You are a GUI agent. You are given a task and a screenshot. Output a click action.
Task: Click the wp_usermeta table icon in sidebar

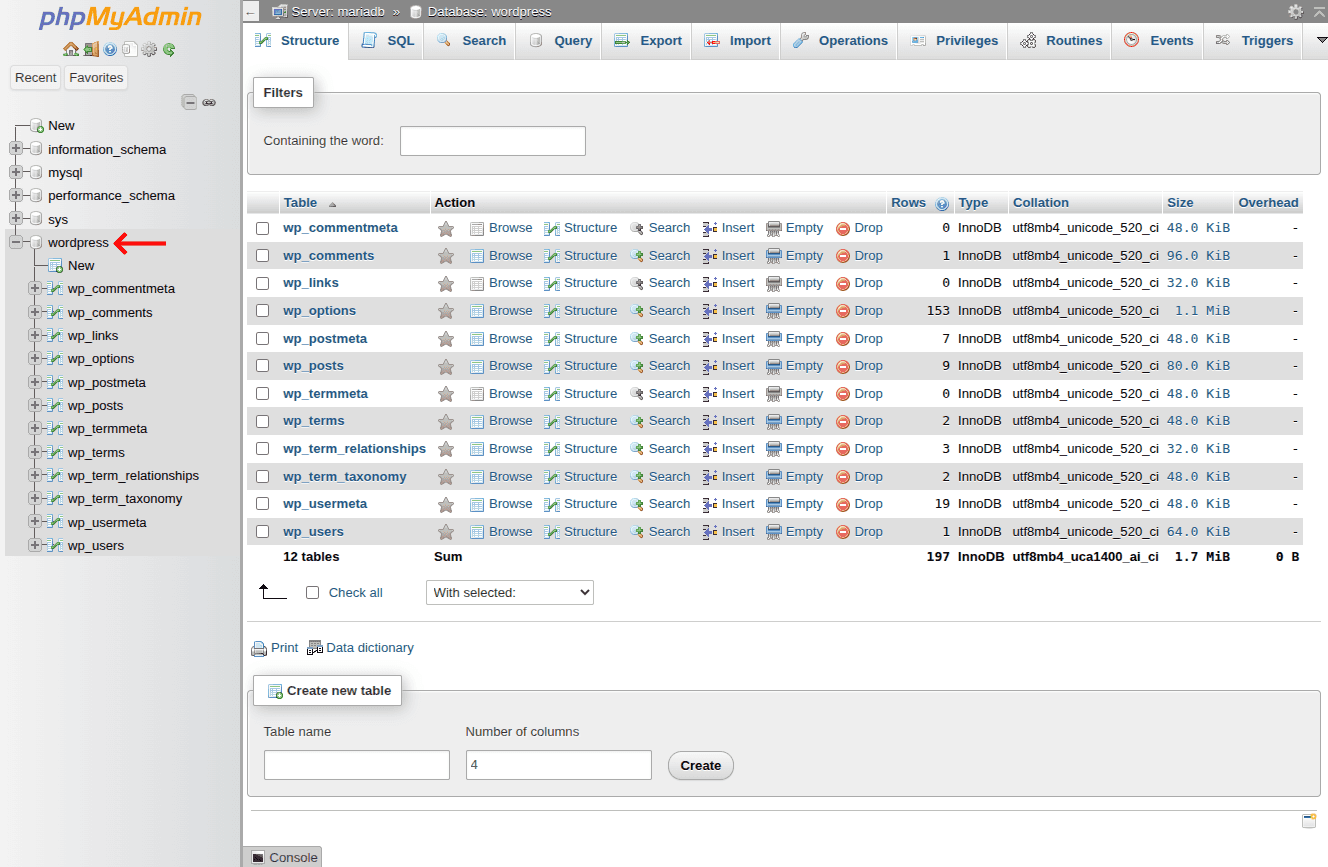click(56, 522)
